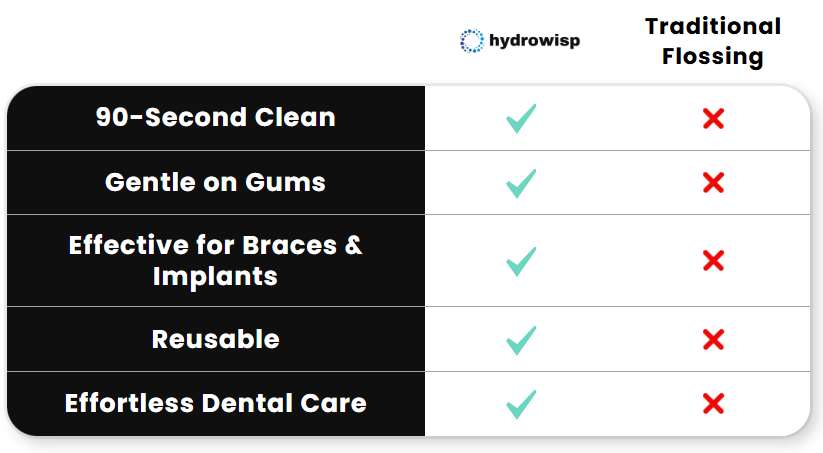Click the green checkmark for 90-Second Clean

[x=521, y=119]
